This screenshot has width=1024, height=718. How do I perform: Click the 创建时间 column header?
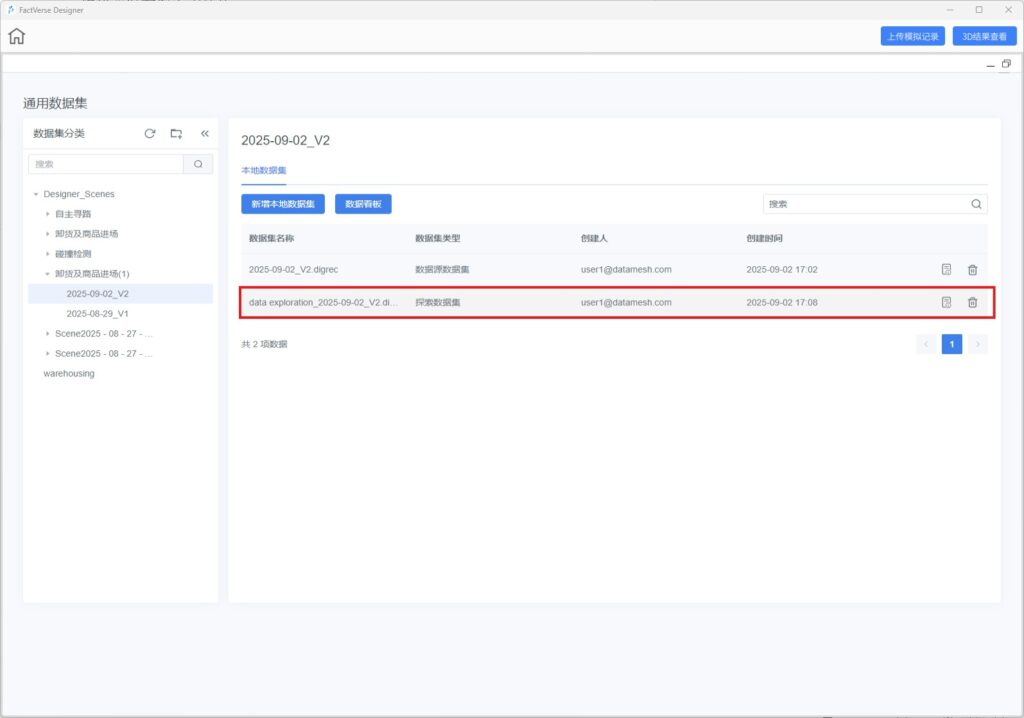764,238
